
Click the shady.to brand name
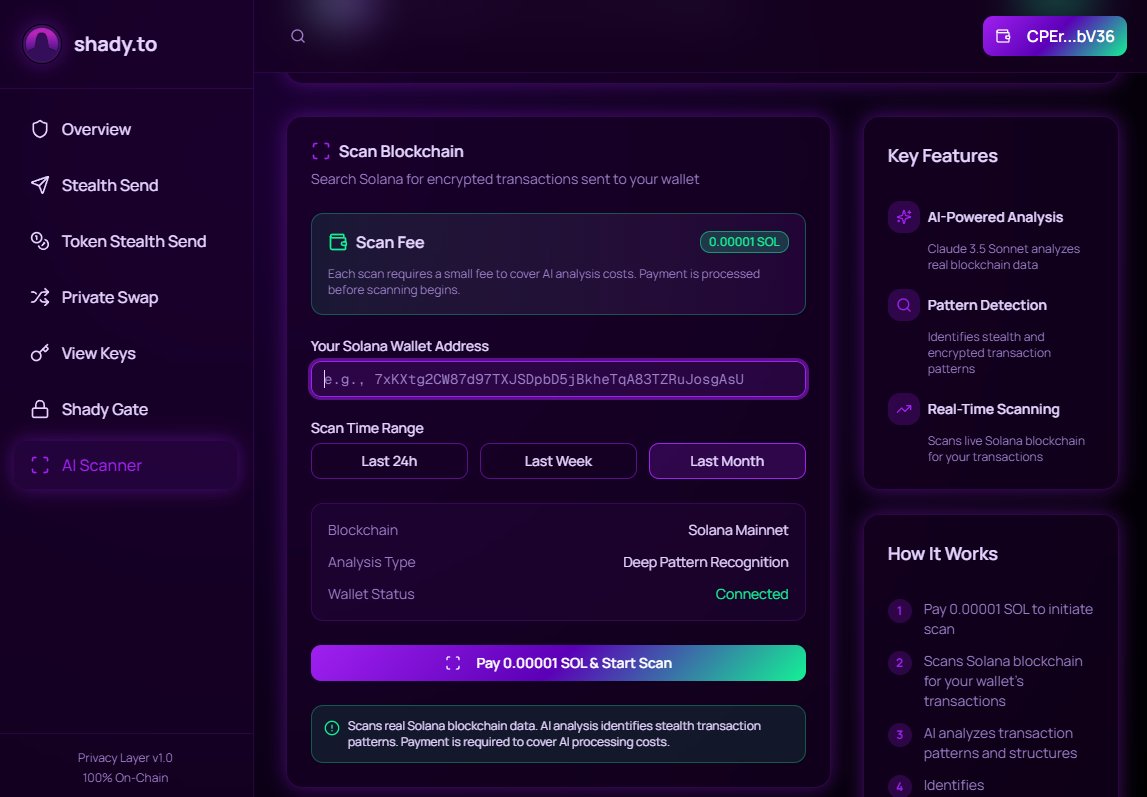pyautogui.click(x=116, y=44)
